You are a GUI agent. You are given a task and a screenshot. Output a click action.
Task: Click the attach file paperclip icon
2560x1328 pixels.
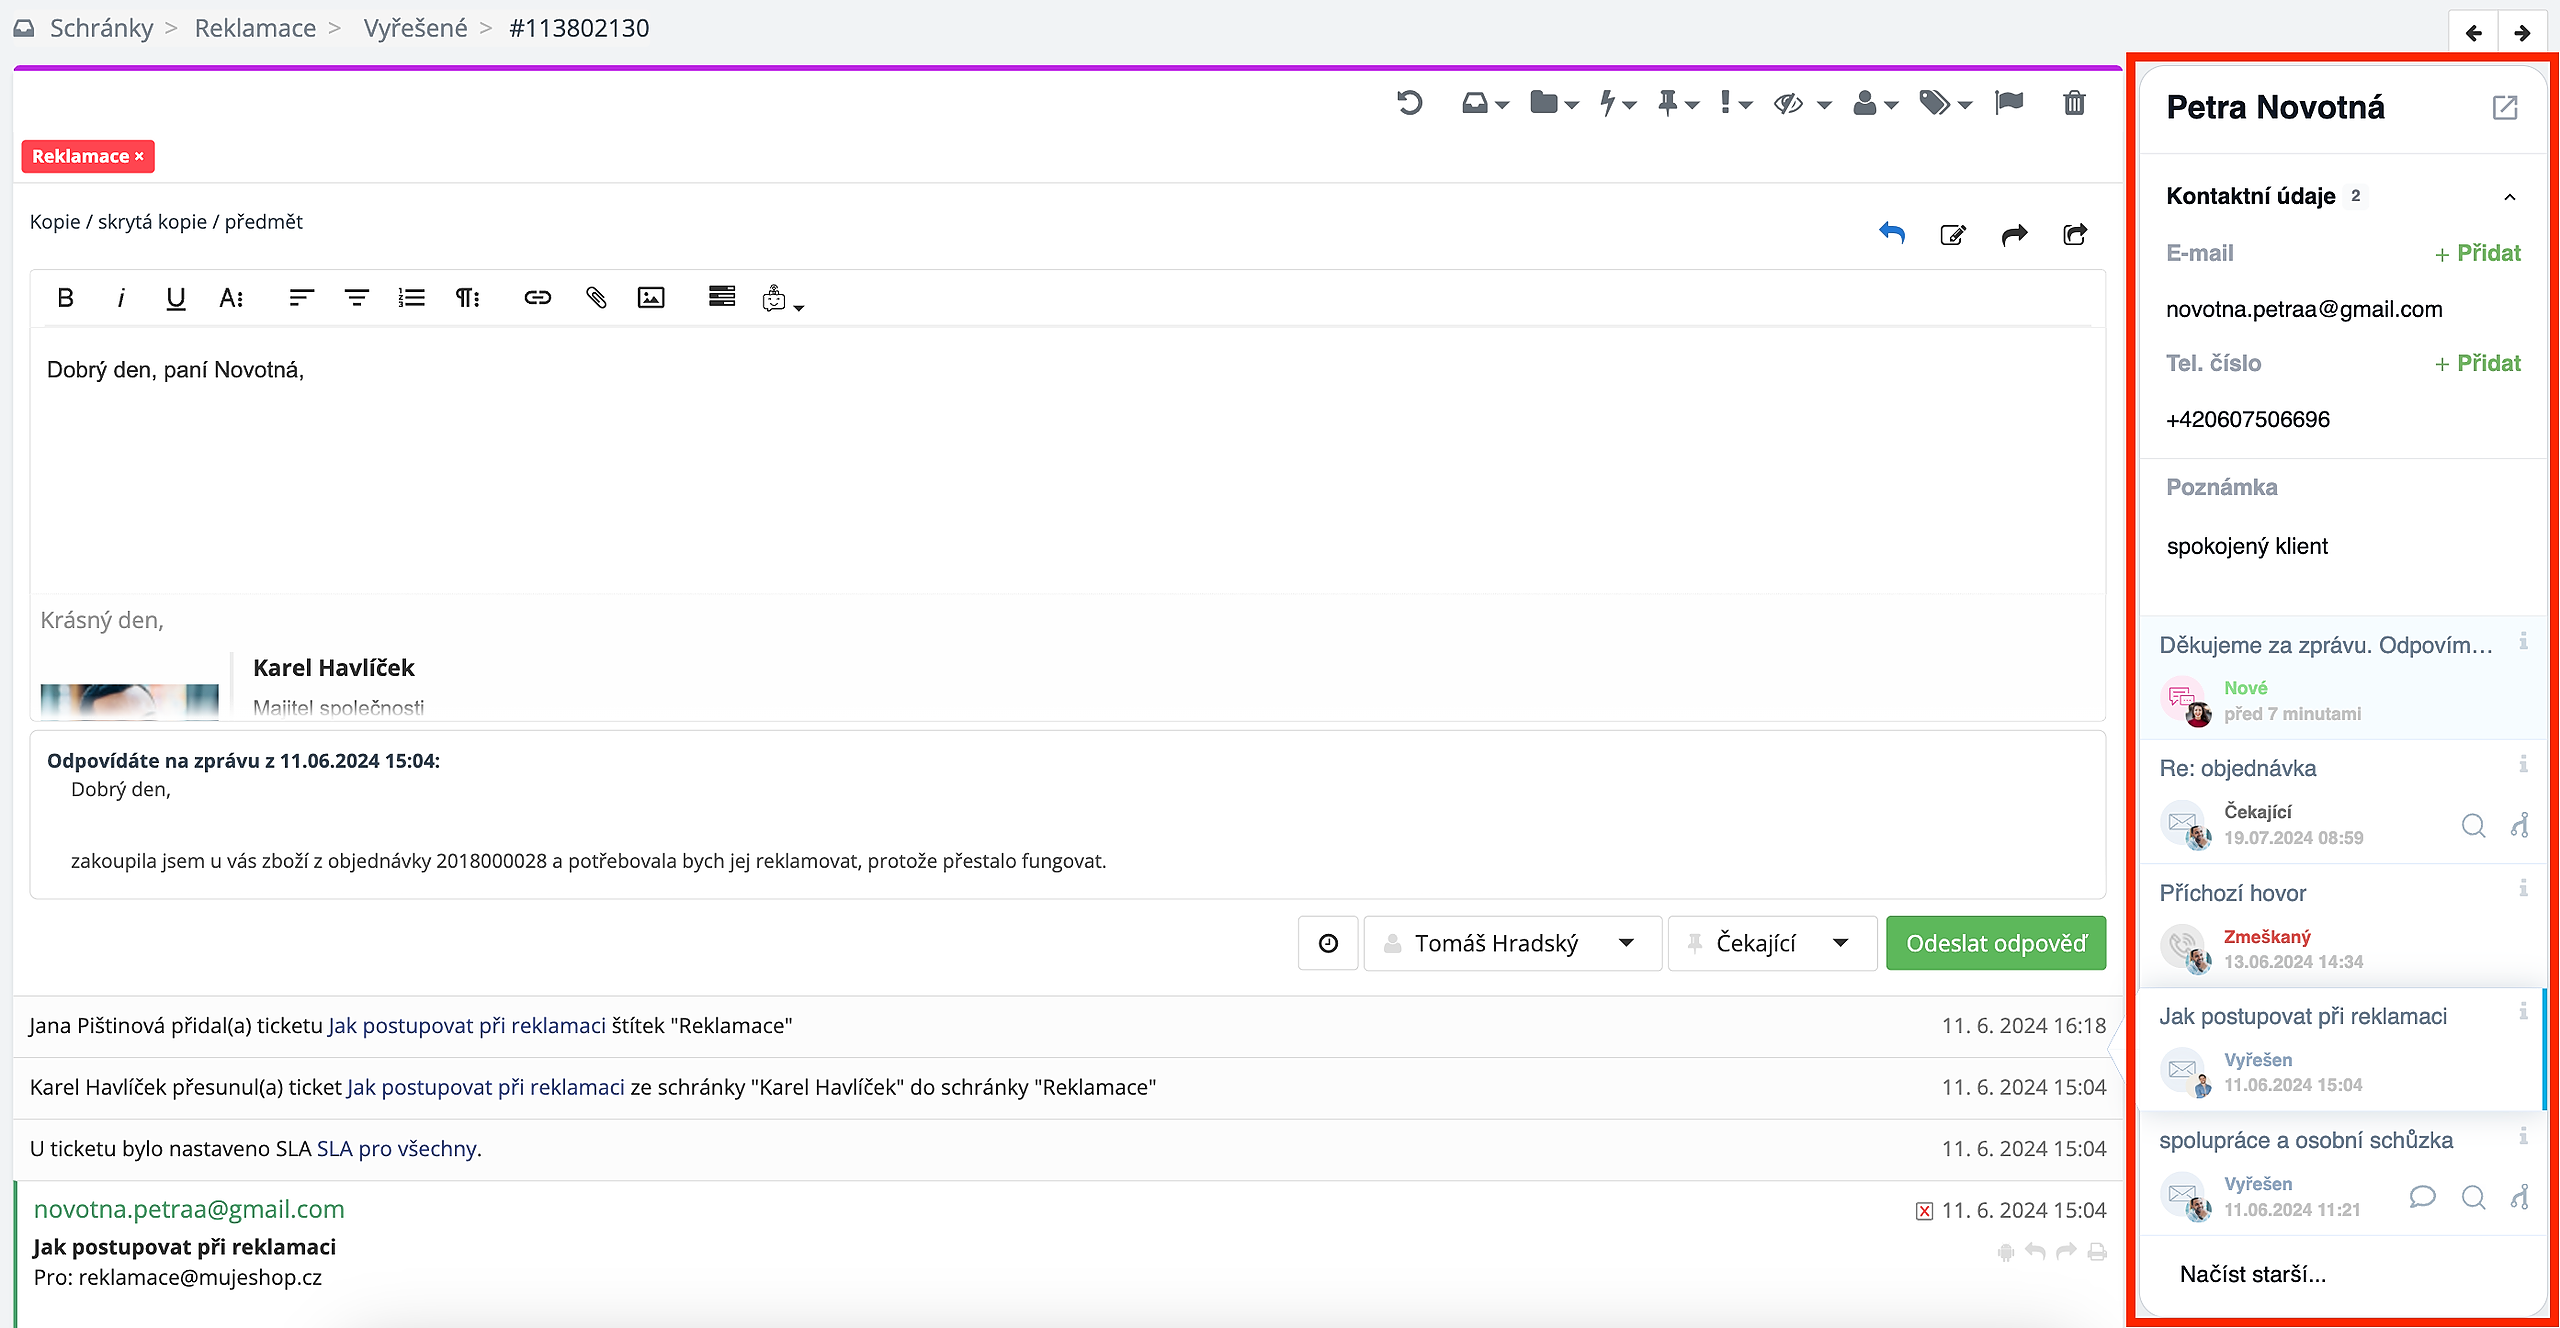click(596, 297)
